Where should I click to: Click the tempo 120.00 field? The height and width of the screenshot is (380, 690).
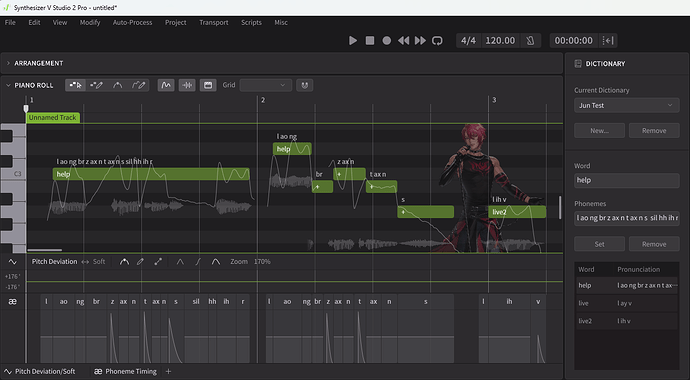500,40
